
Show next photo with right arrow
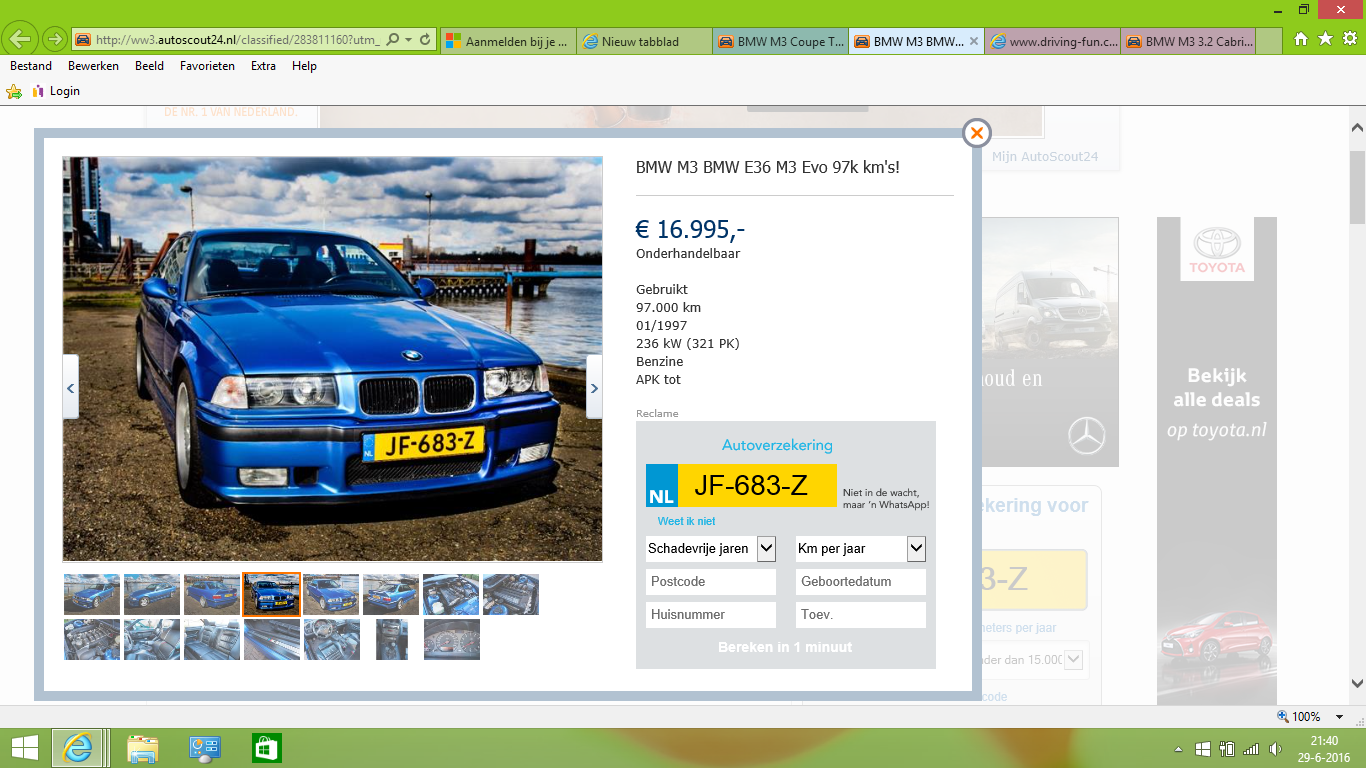point(594,387)
